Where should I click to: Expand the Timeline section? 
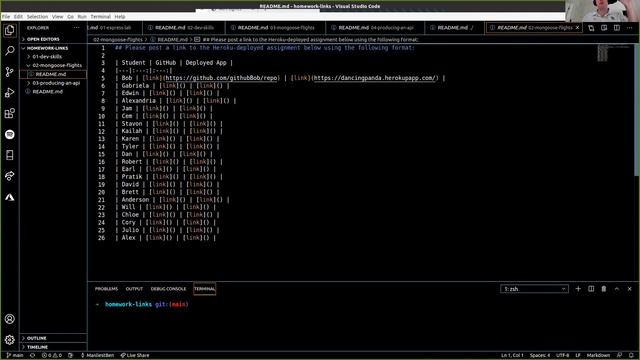click(37, 347)
